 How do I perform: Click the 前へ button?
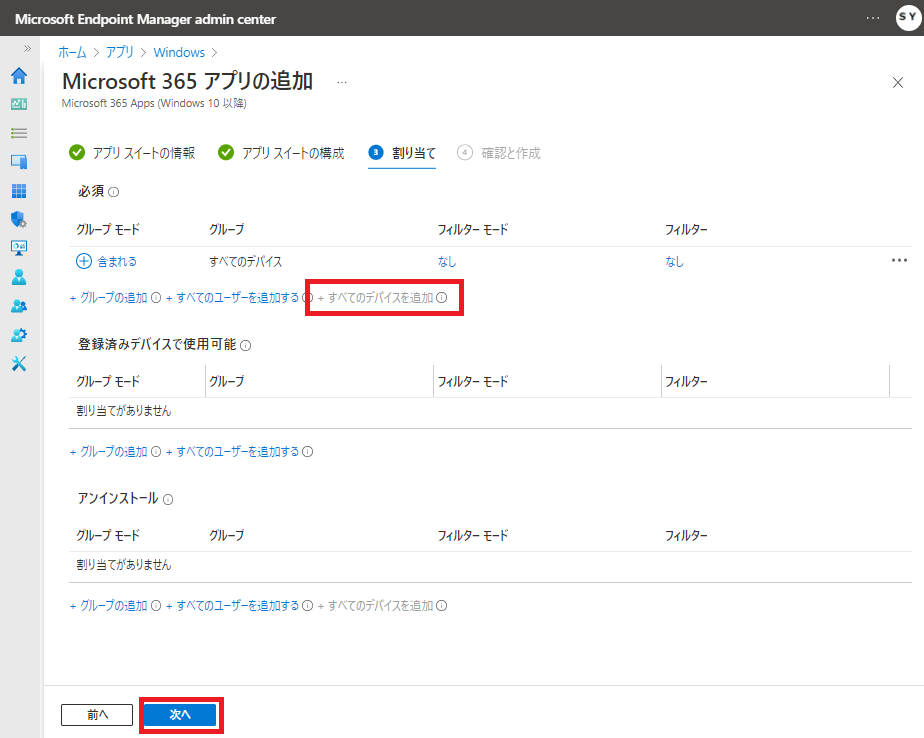click(97, 715)
